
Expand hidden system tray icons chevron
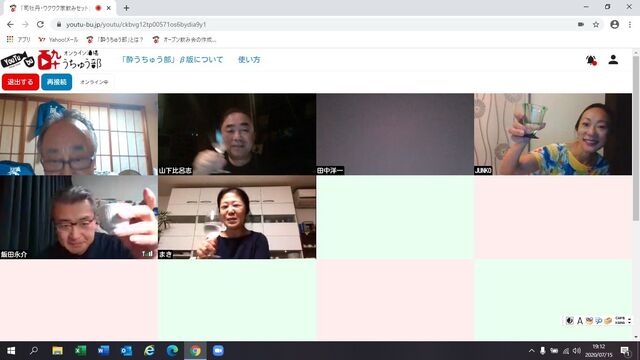(x=531, y=351)
